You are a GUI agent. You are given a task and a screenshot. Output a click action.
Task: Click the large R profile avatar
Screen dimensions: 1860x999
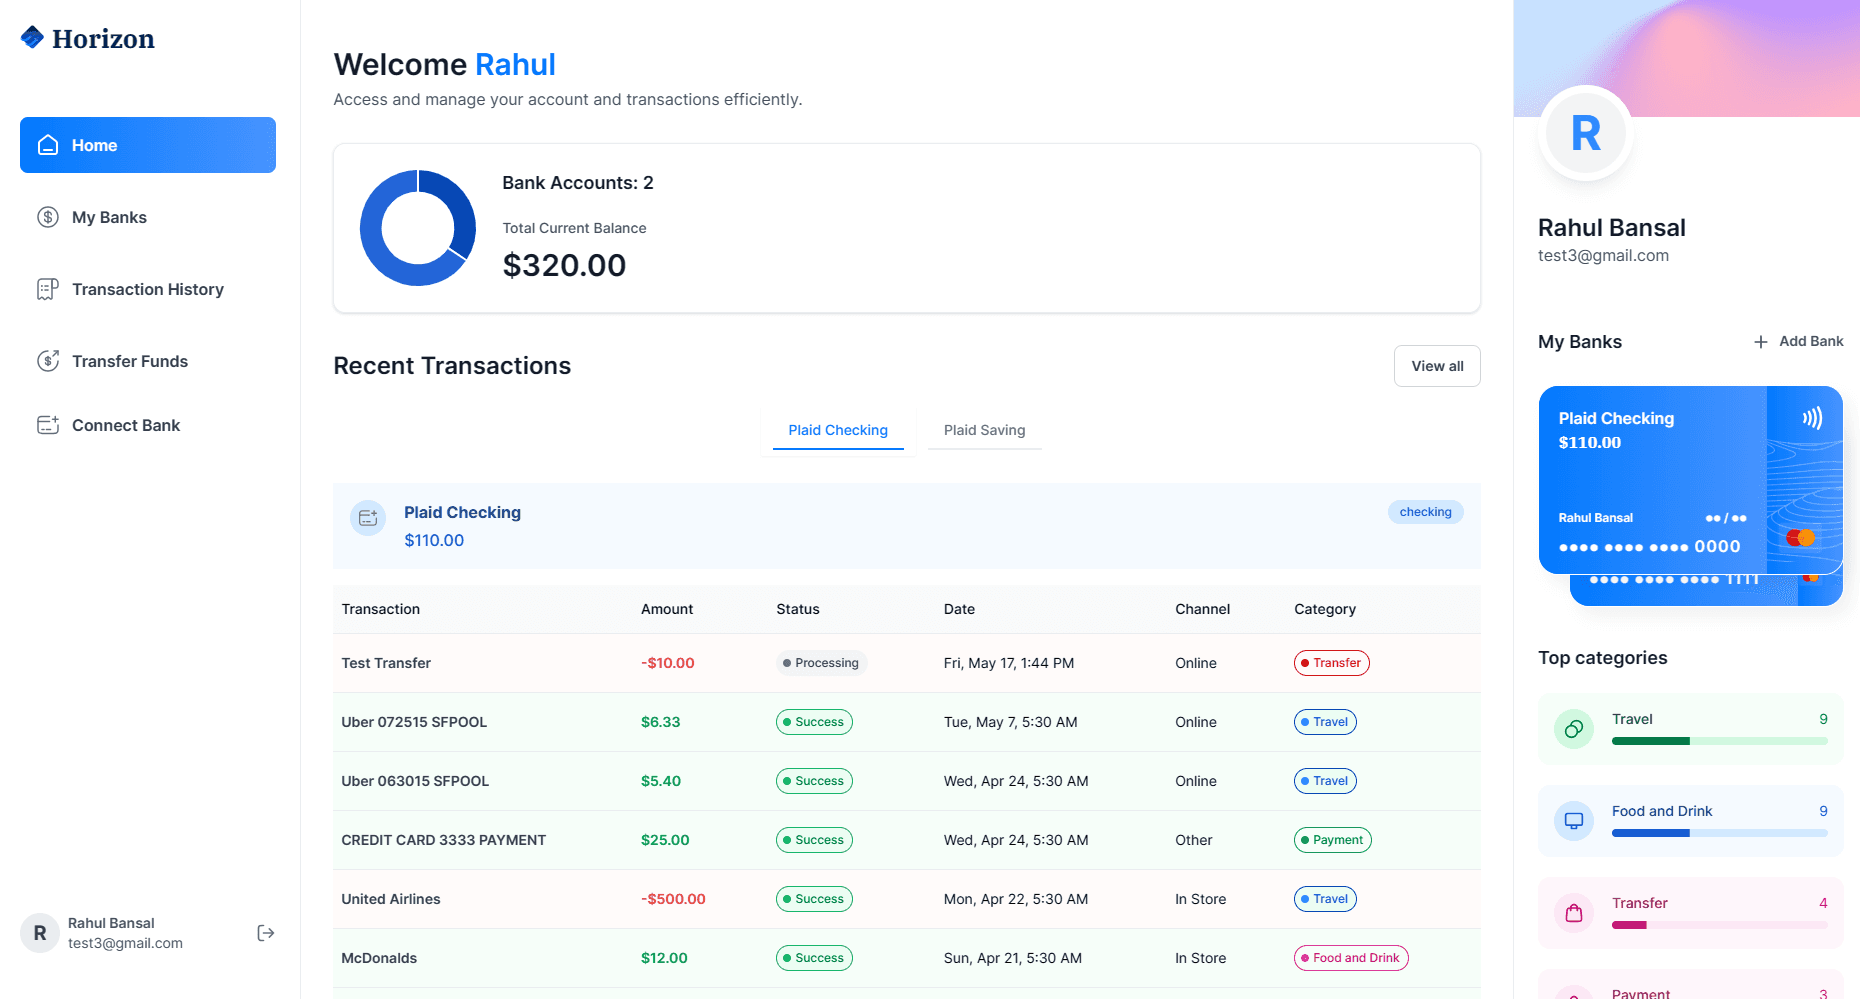pyautogui.click(x=1586, y=133)
